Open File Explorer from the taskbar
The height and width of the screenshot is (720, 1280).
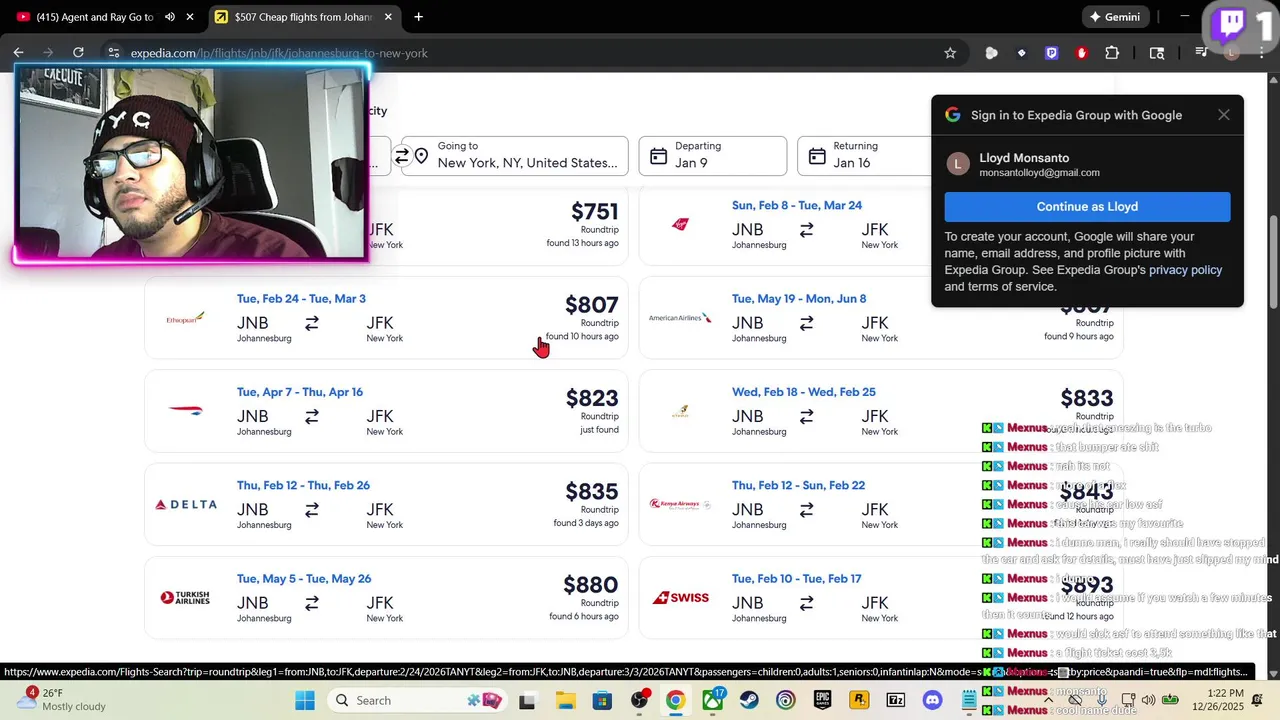[x=565, y=700]
